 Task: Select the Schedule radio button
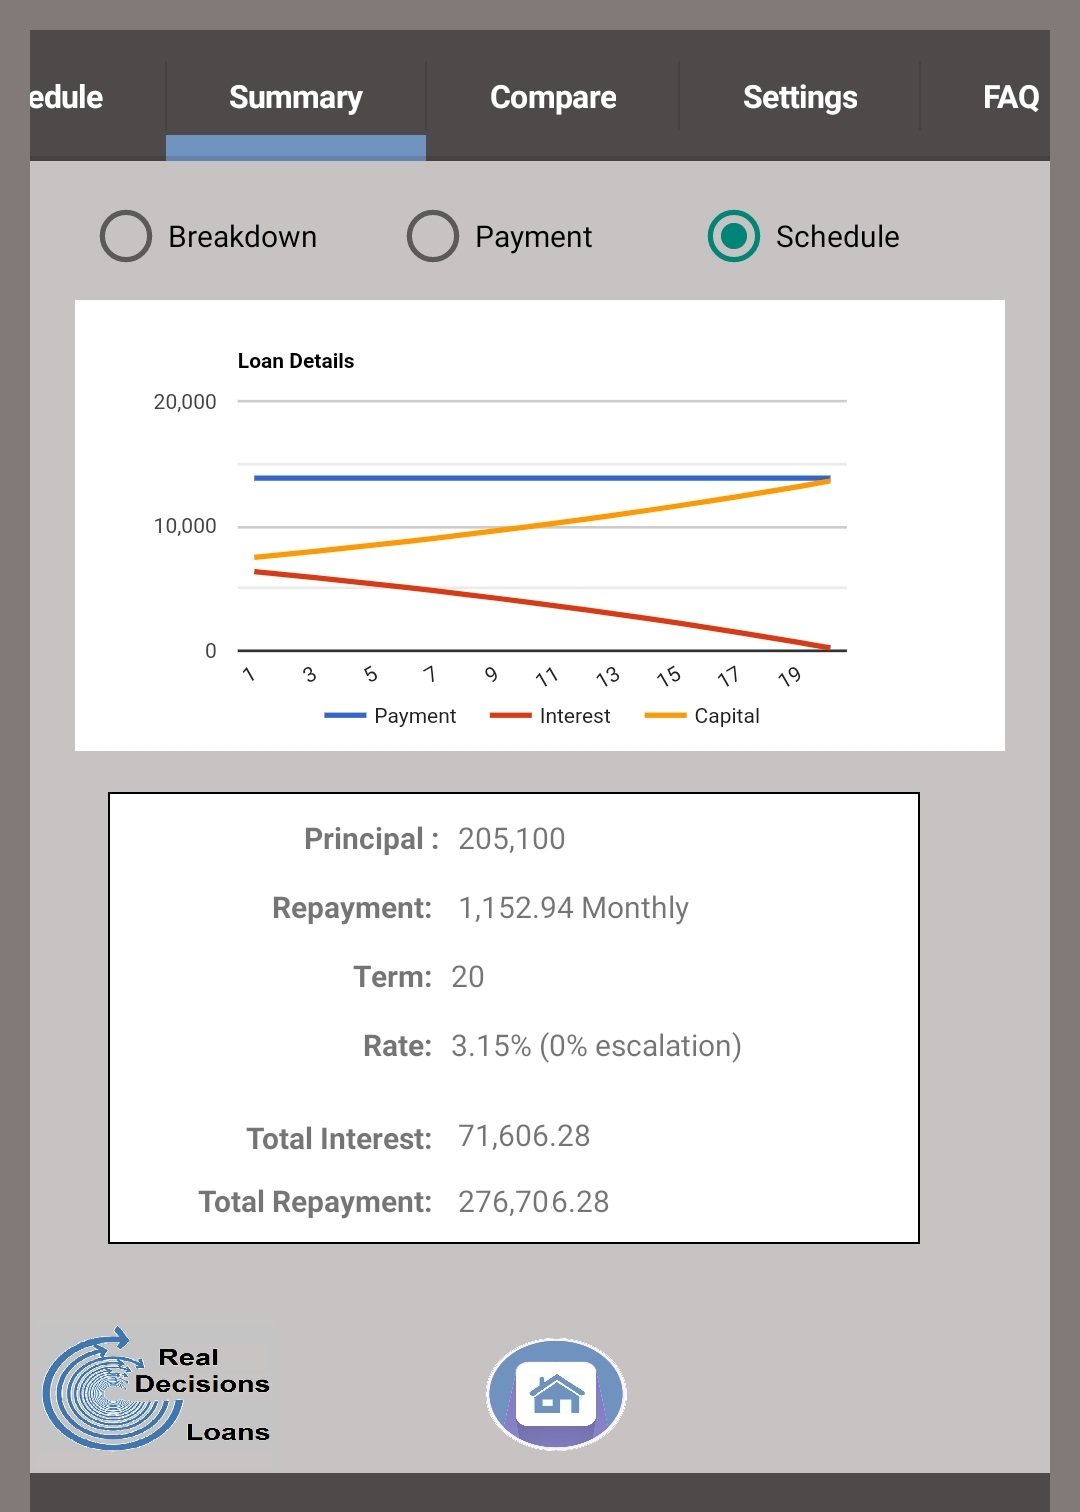734,237
